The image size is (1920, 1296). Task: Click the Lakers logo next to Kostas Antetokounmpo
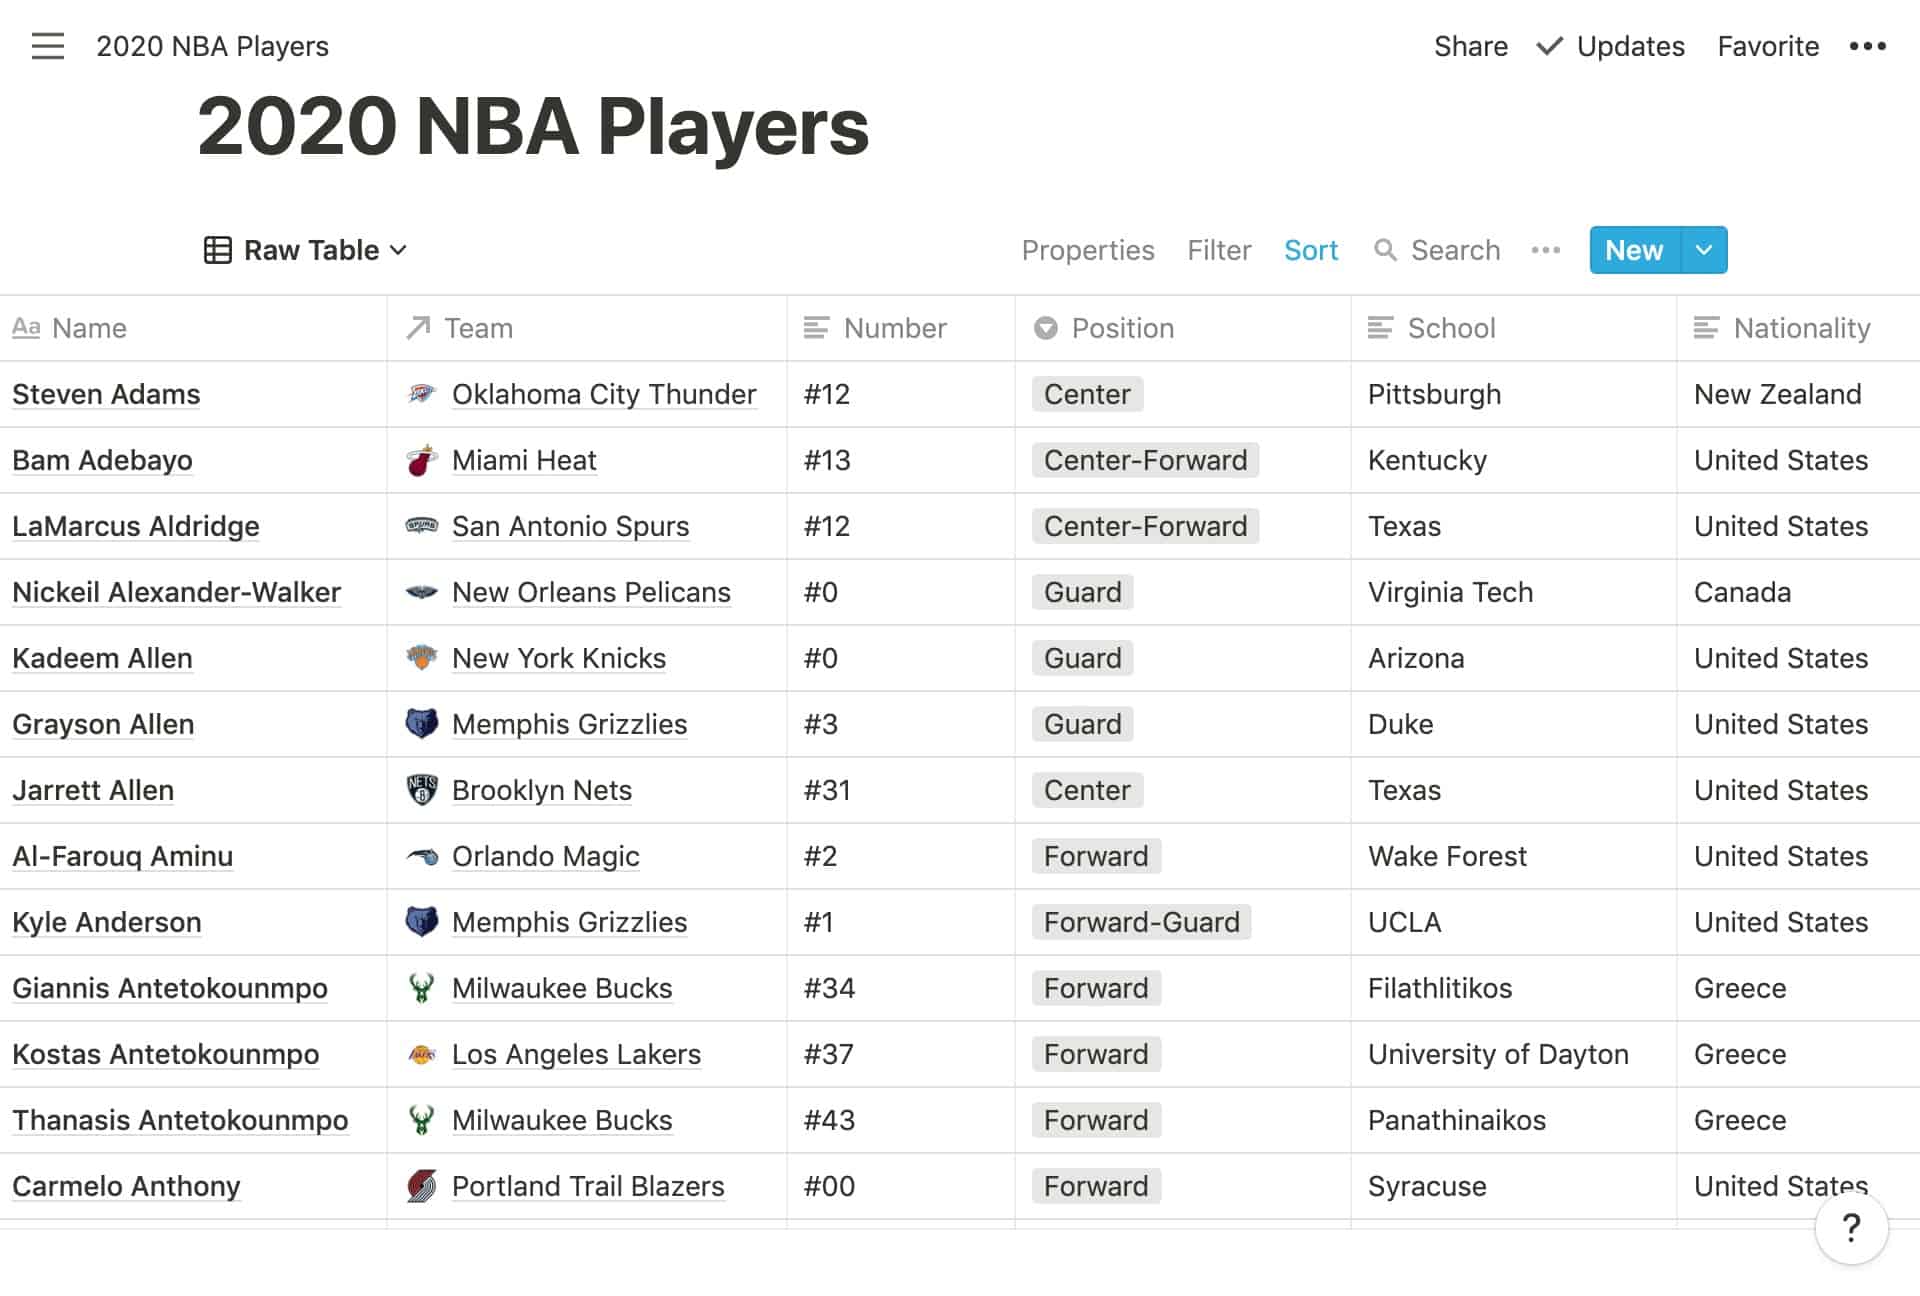[x=424, y=1054]
